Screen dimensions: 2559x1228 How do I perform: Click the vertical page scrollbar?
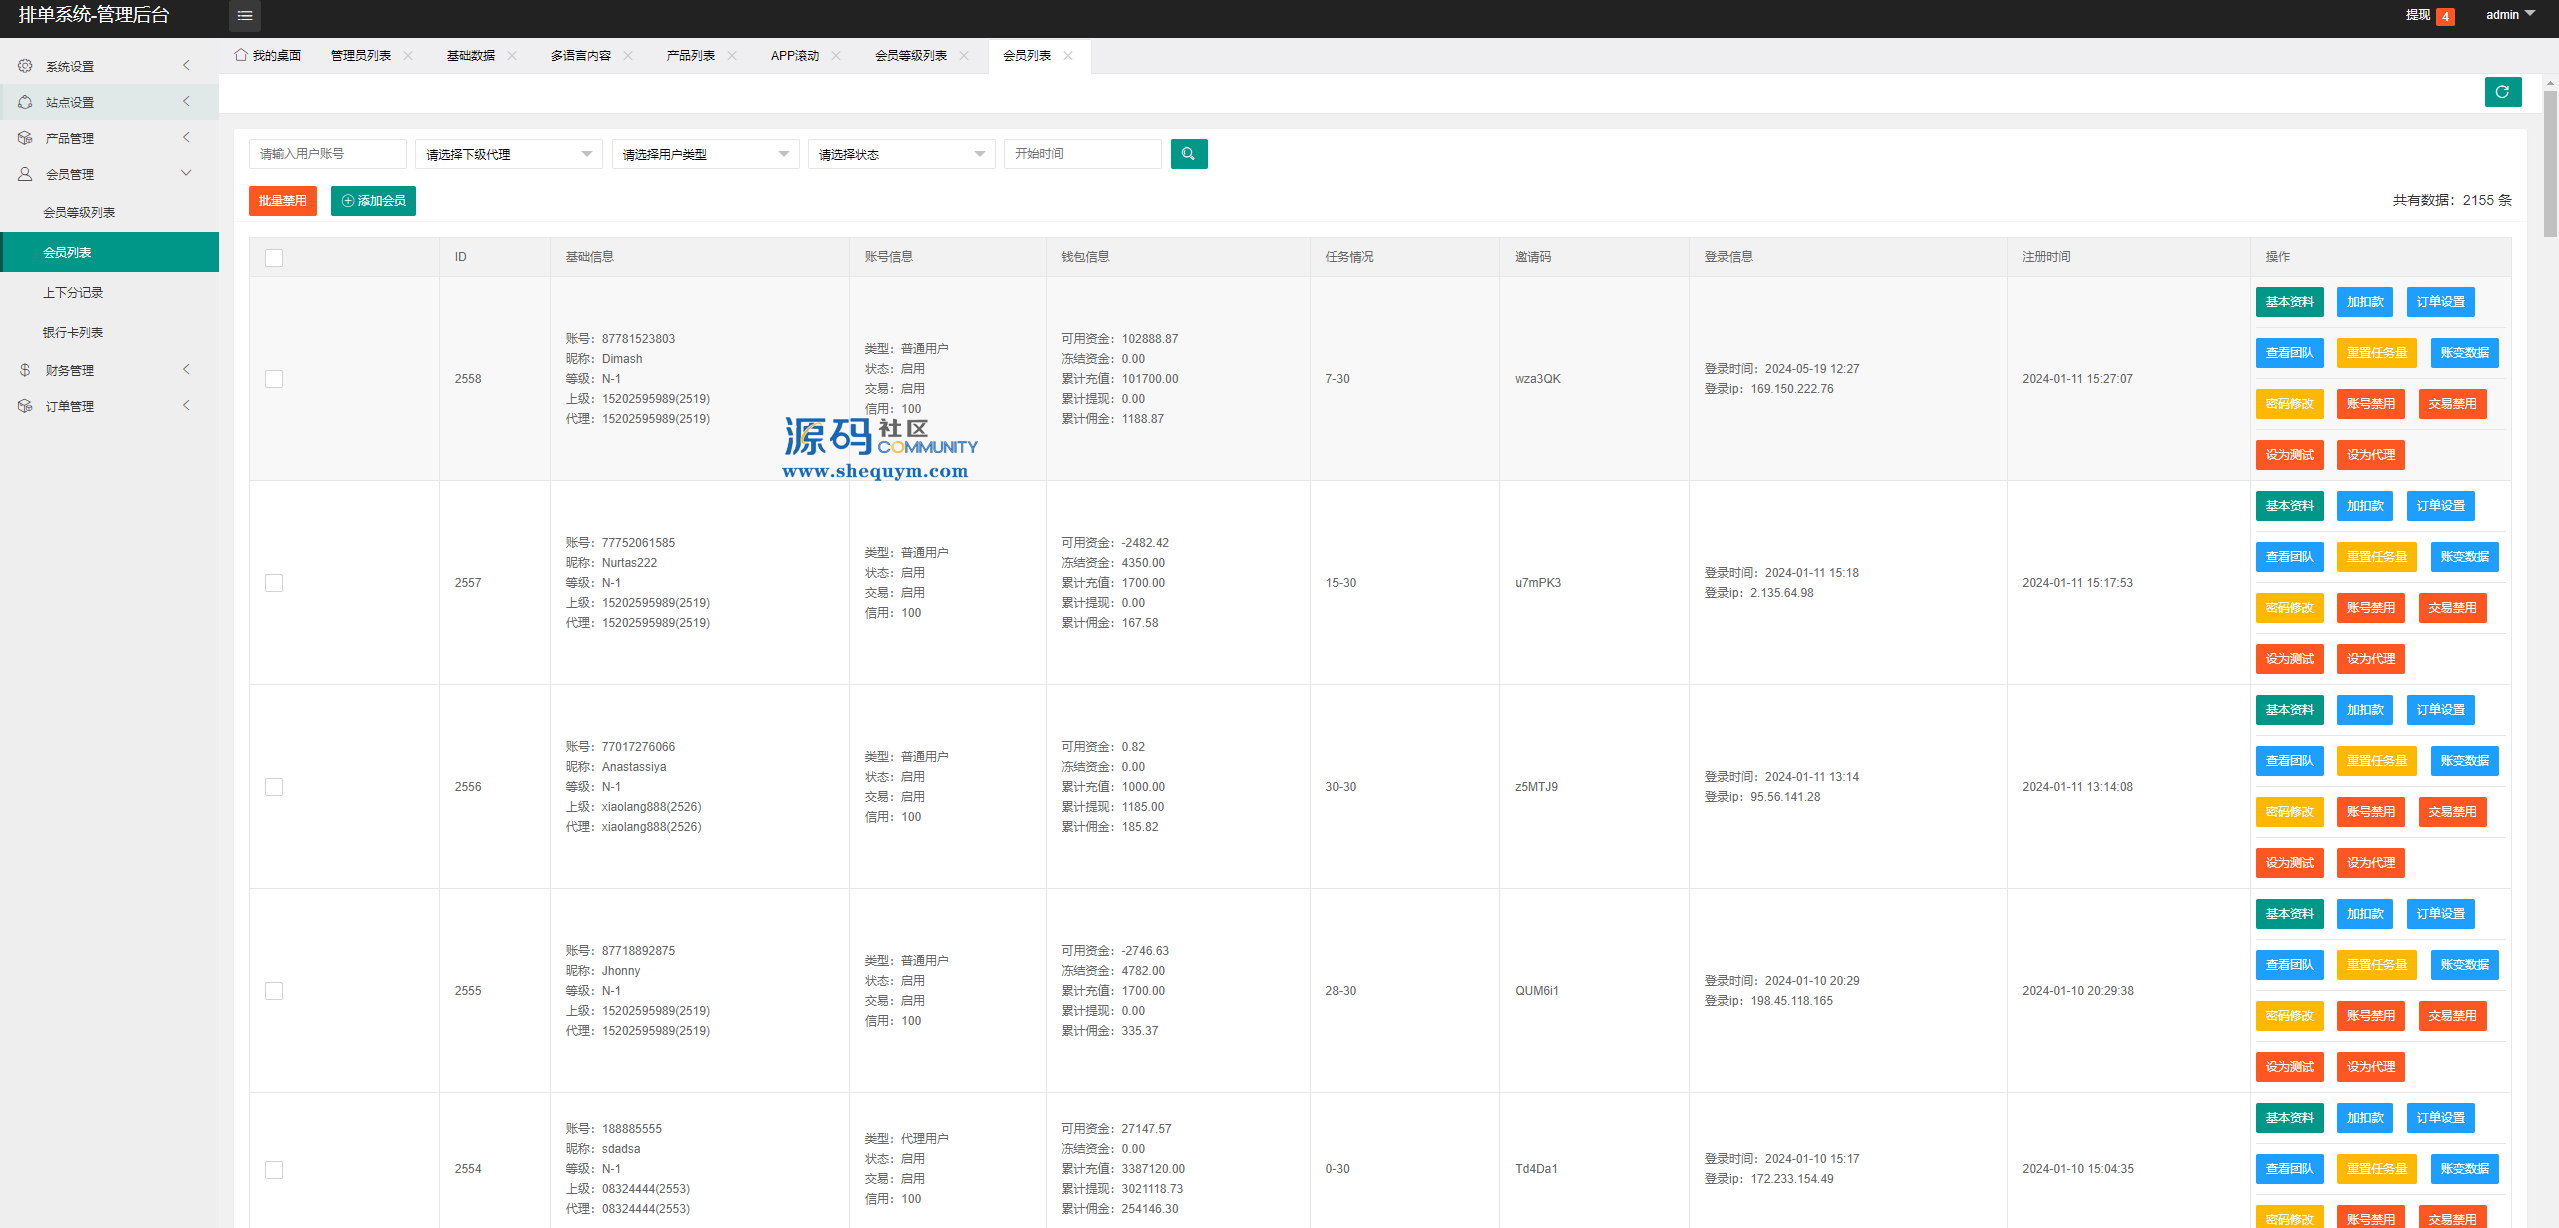coord(2551,164)
